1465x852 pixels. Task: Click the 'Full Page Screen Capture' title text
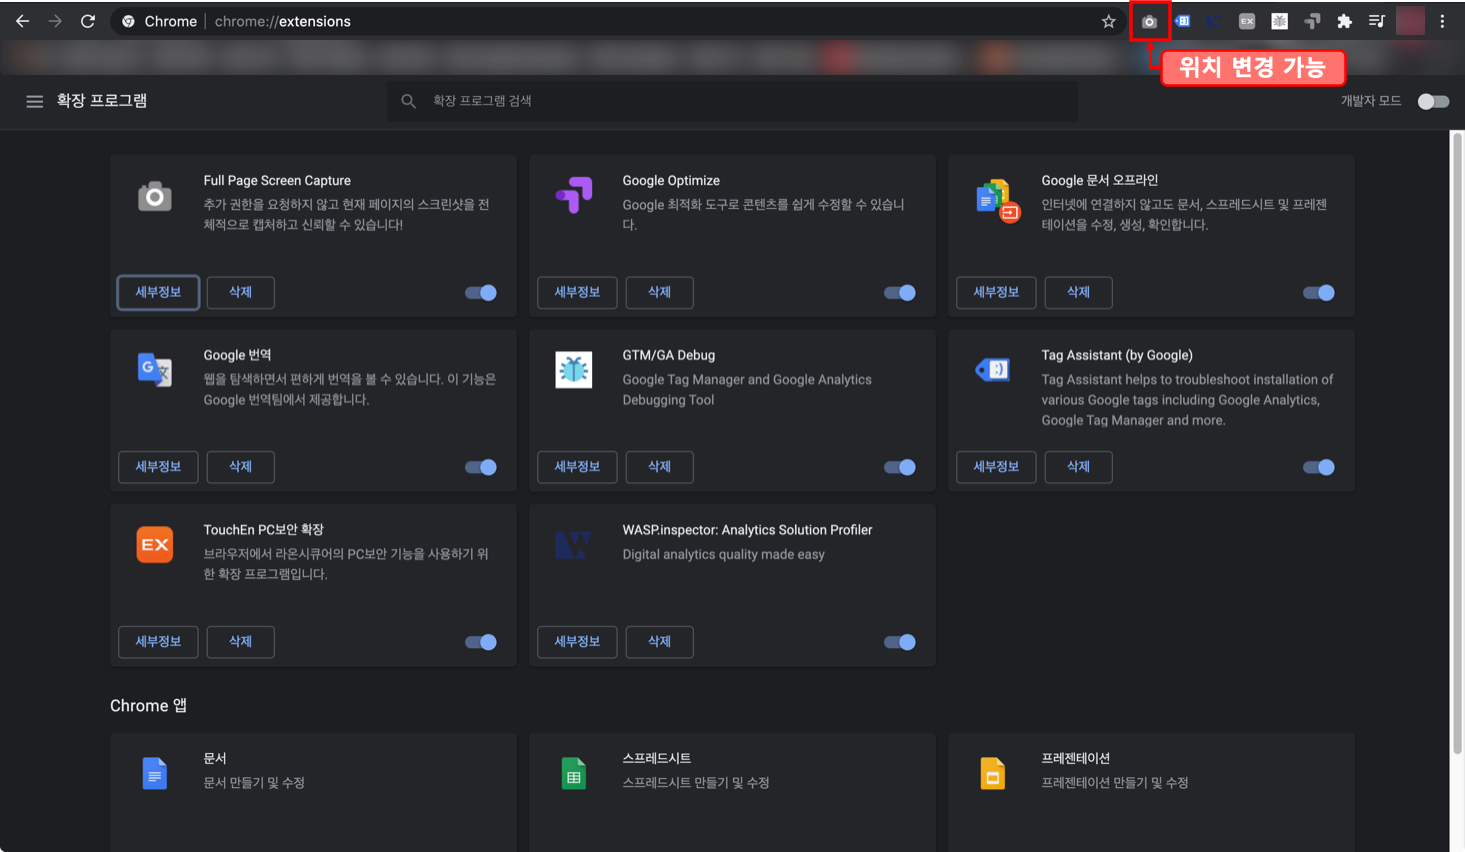click(277, 181)
